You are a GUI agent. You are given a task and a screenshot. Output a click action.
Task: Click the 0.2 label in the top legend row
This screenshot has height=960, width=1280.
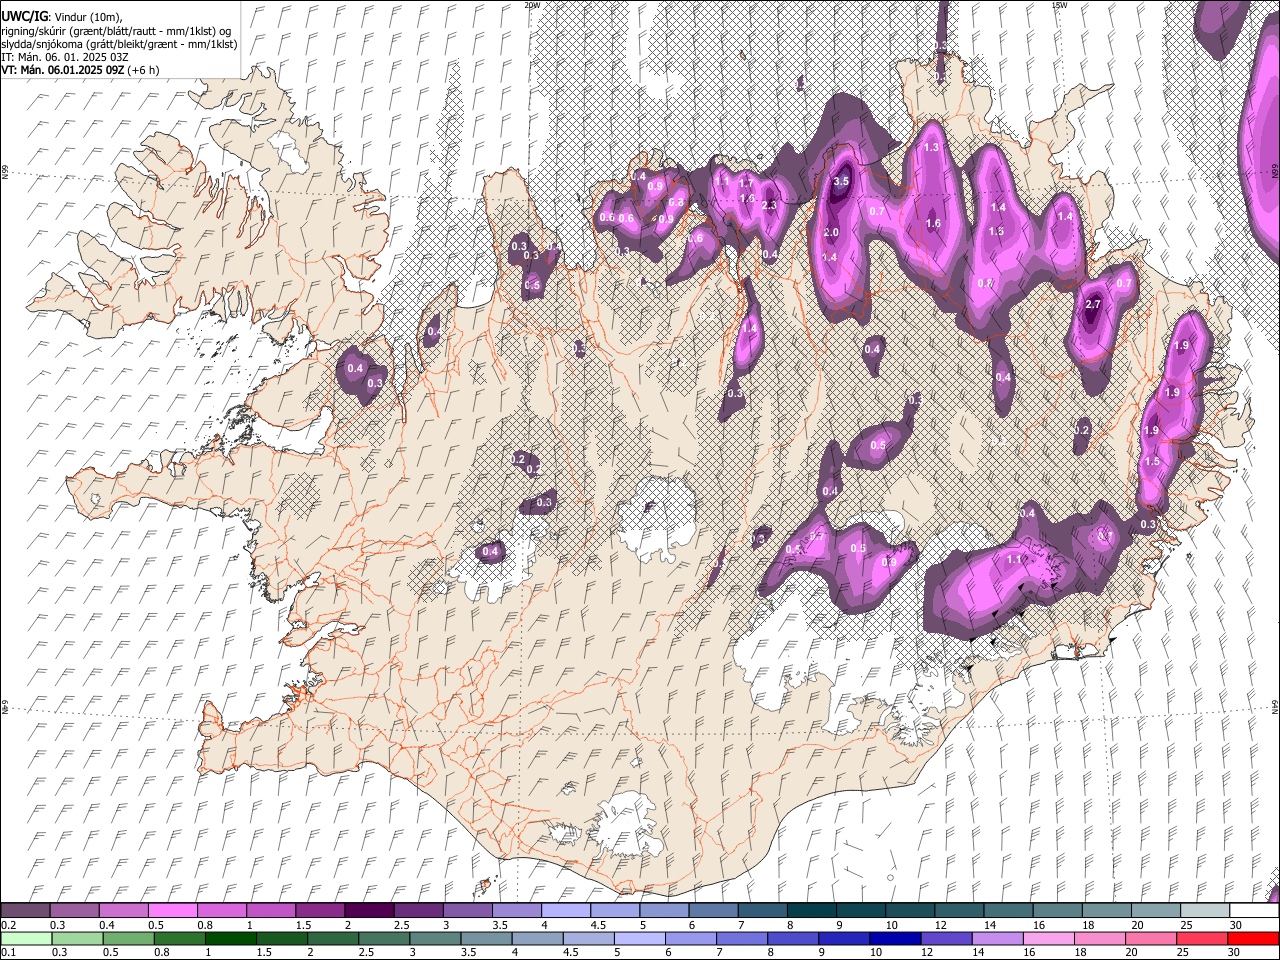tap(9, 925)
